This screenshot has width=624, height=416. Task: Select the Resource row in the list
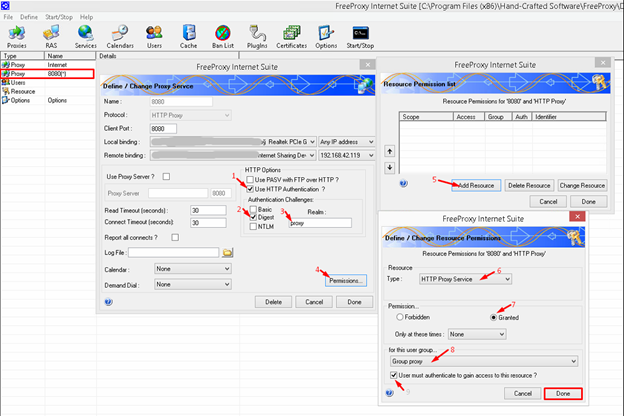coord(48,91)
